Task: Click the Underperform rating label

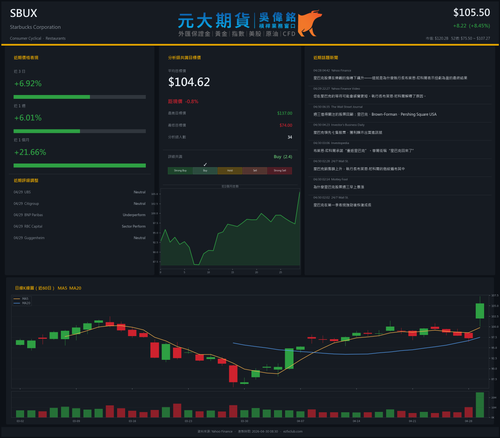Action: pos(134,215)
